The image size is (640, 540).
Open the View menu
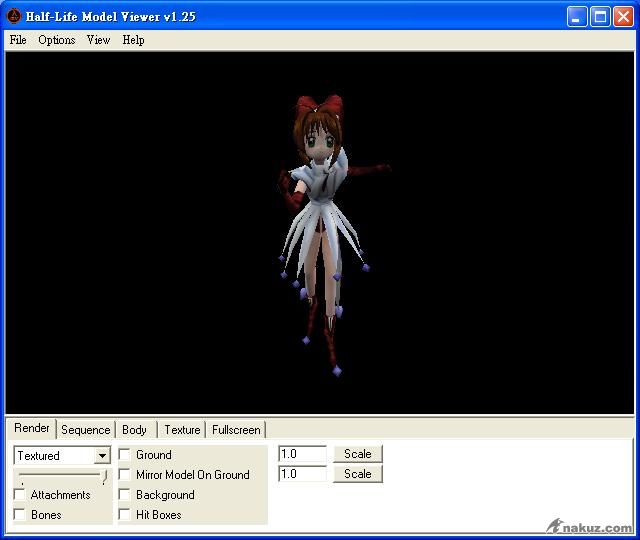pyautogui.click(x=98, y=40)
